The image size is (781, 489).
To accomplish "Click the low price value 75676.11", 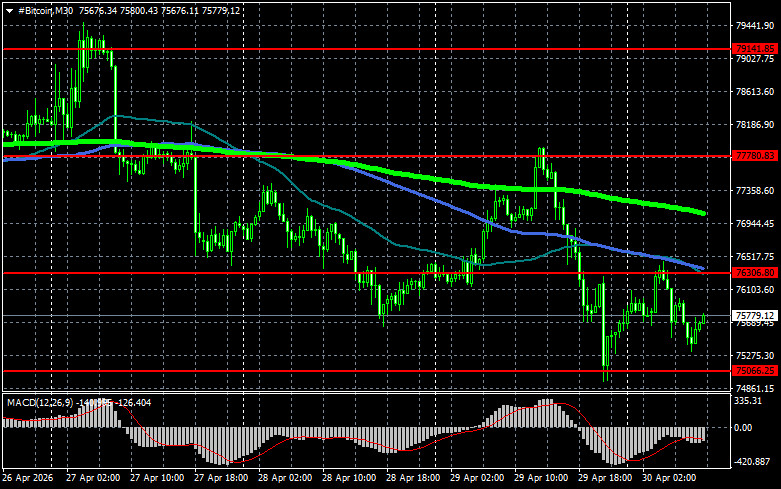I will click(180, 10).
